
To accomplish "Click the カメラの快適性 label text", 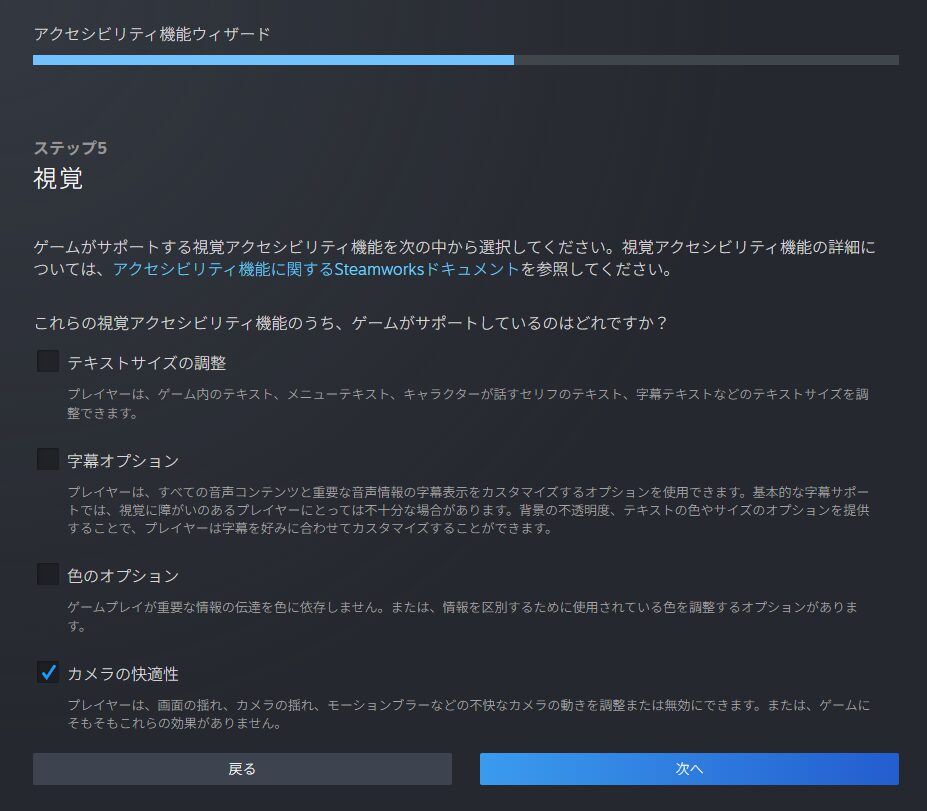I will [x=123, y=673].
